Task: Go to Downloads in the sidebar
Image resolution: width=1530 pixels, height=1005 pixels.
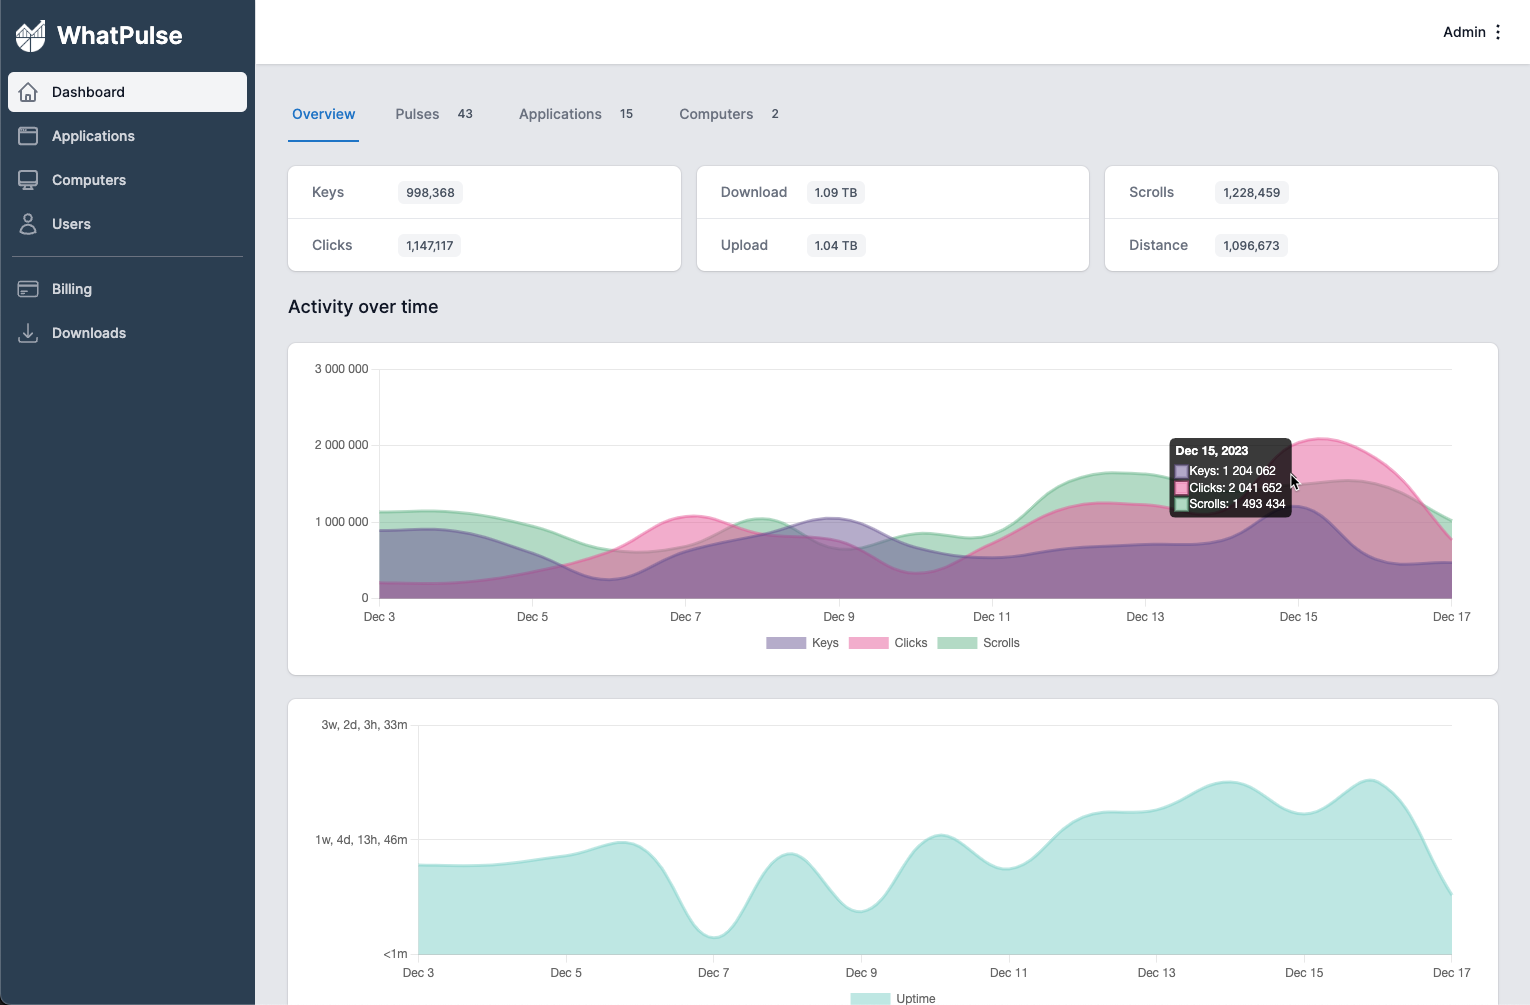Action: (89, 333)
